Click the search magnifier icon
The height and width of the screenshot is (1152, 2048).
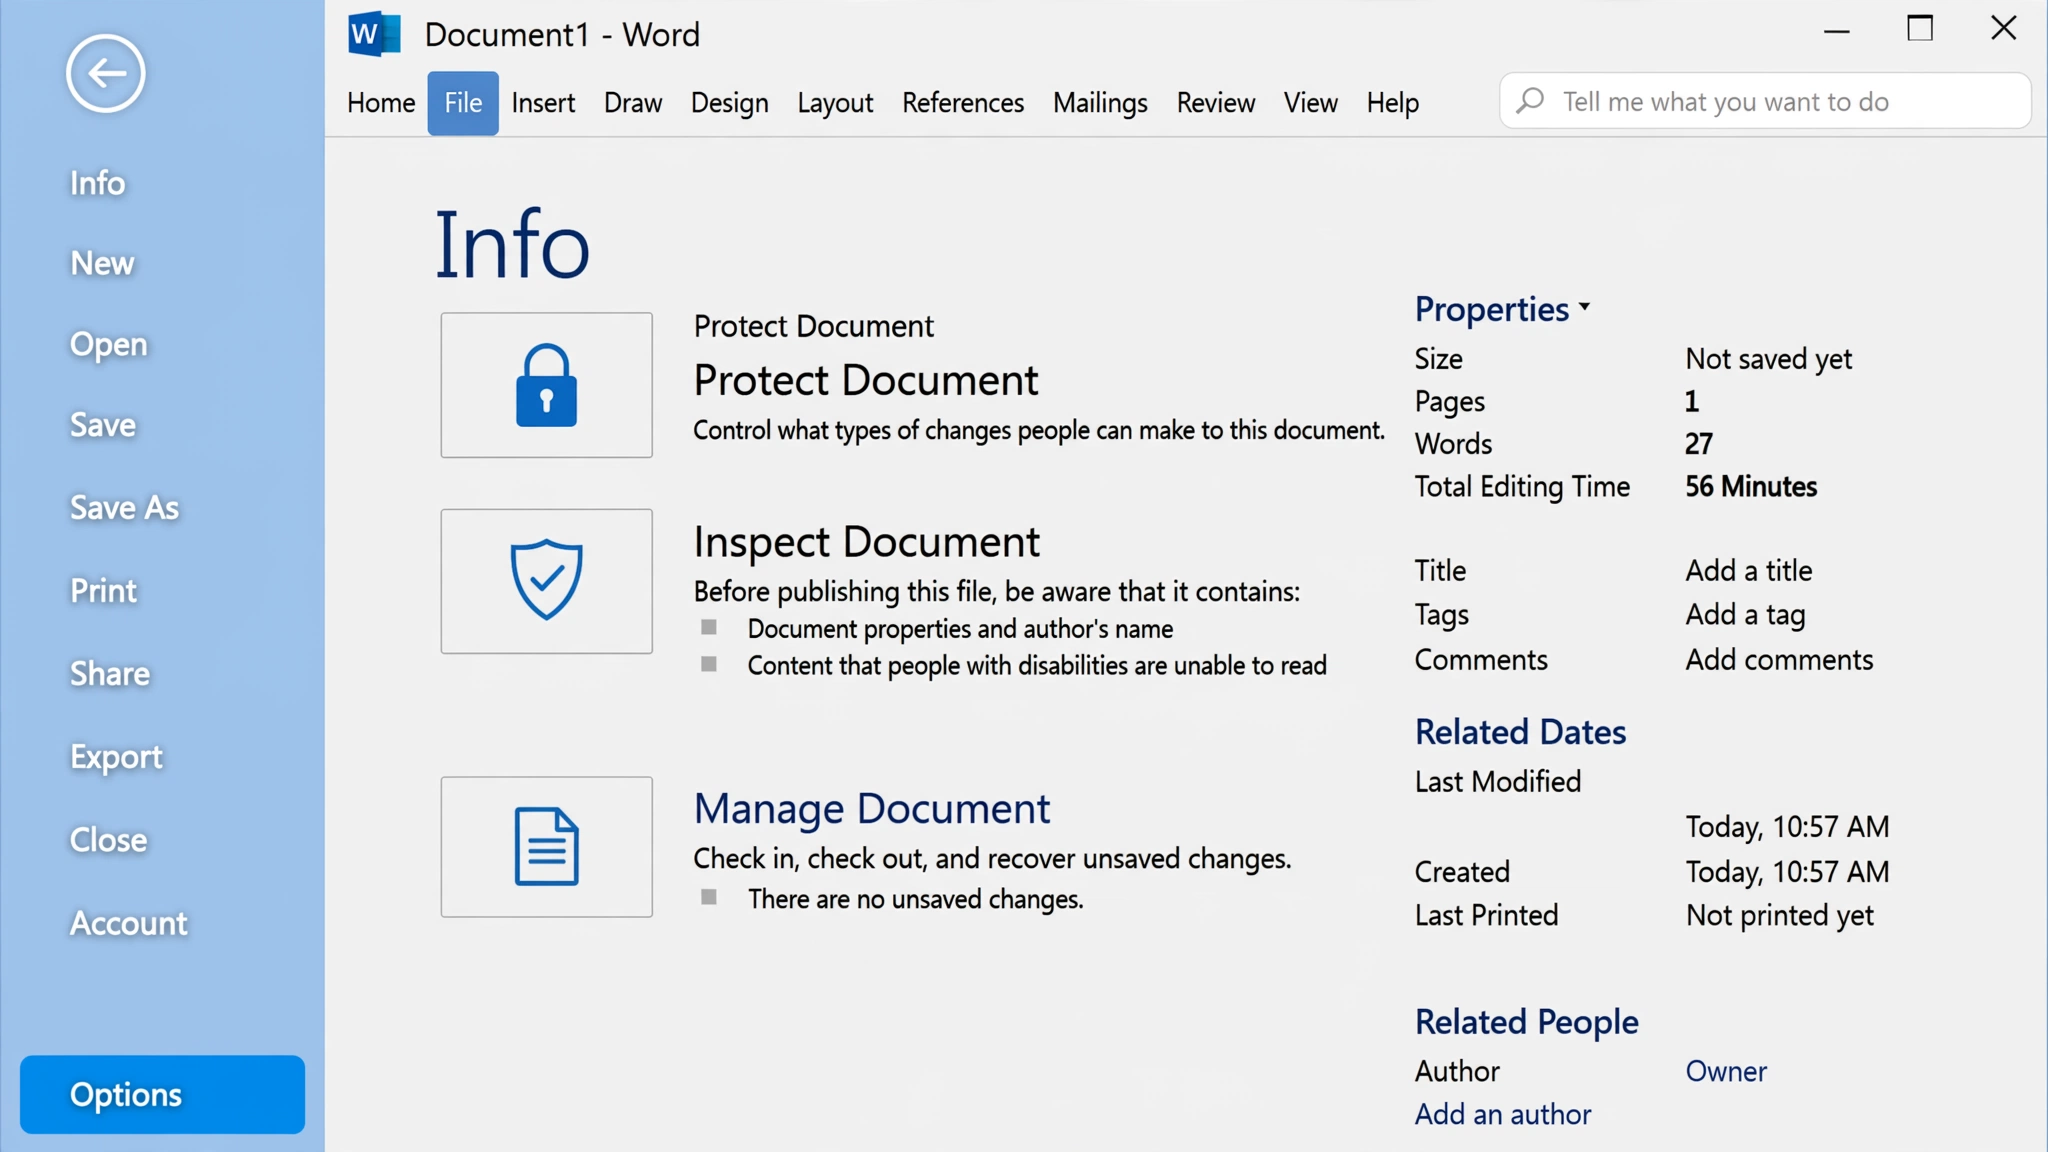point(1530,101)
